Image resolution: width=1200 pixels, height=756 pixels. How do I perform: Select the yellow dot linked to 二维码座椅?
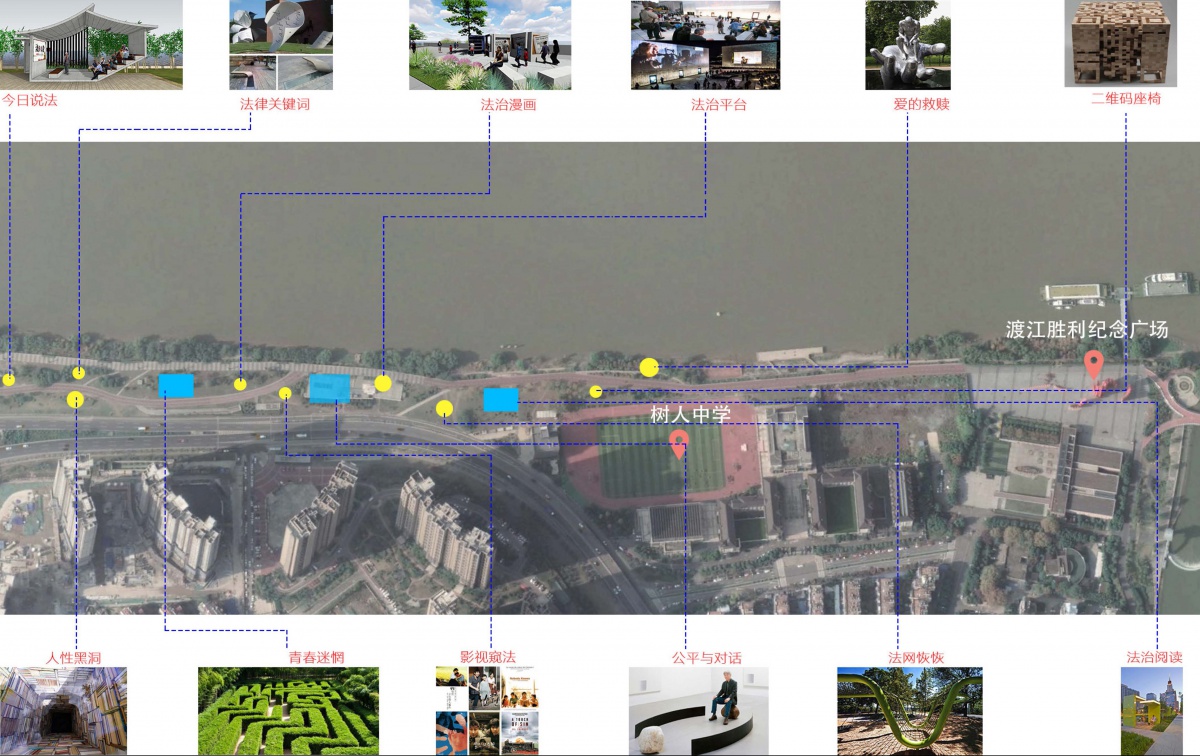coord(596,391)
